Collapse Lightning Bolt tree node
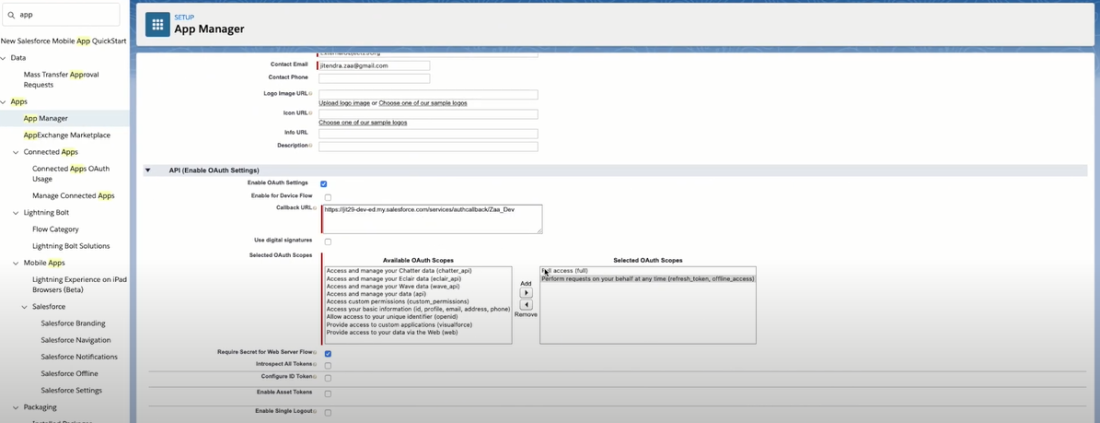This screenshot has width=1100, height=423. (16, 213)
